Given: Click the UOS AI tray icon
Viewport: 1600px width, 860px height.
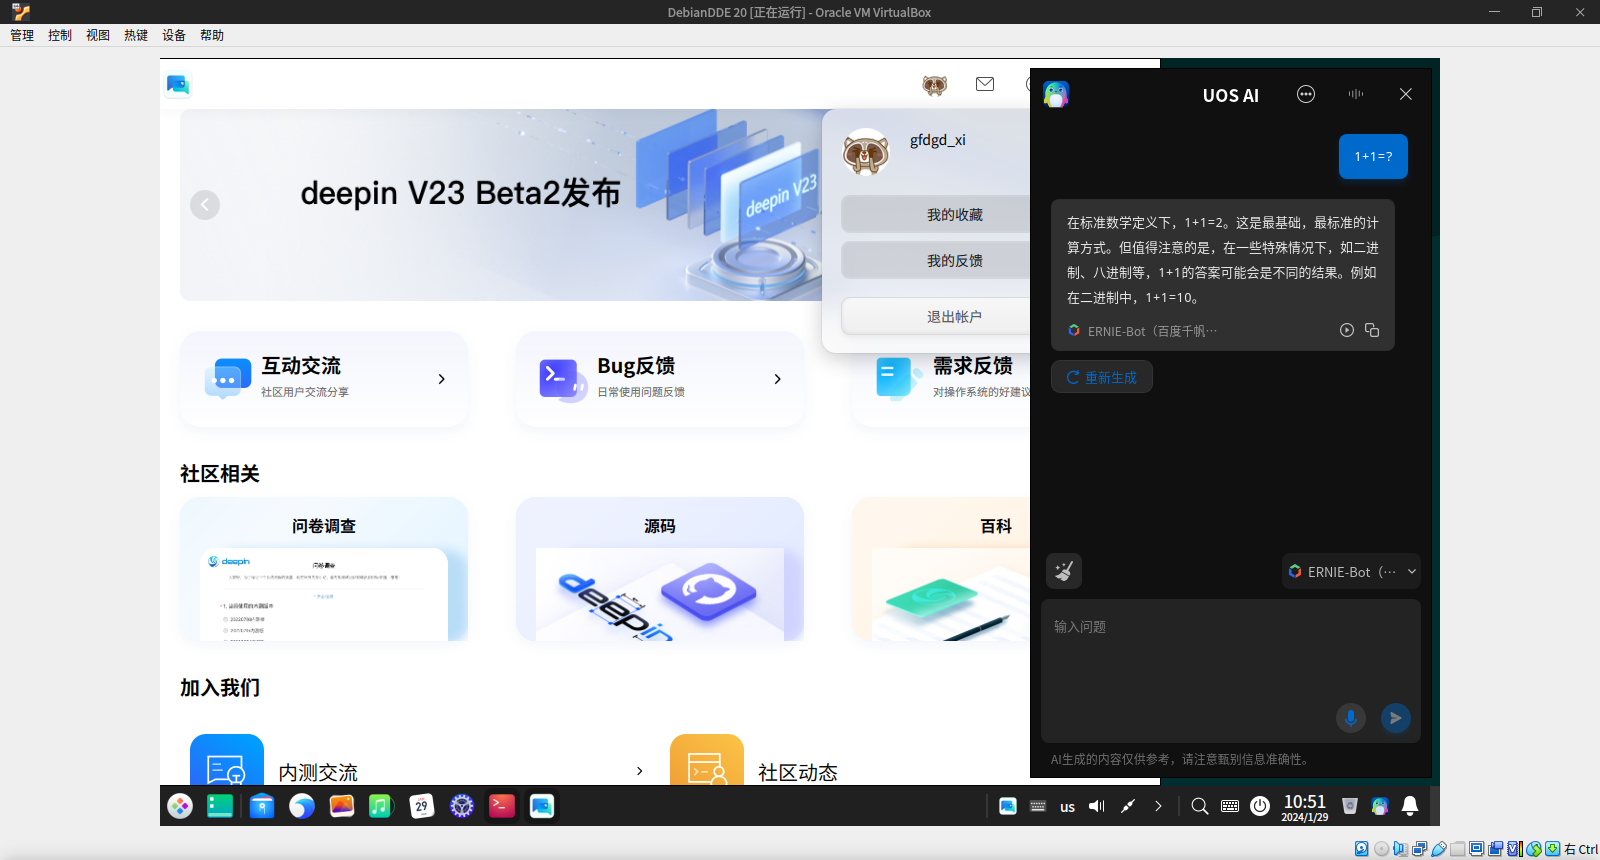Looking at the screenshot, I should pyautogui.click(x=1380, y=806).
